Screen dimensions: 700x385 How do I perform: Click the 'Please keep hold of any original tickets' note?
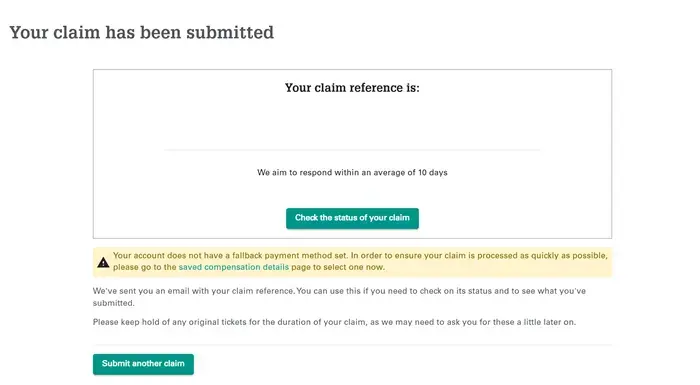(x=334, y=322)
